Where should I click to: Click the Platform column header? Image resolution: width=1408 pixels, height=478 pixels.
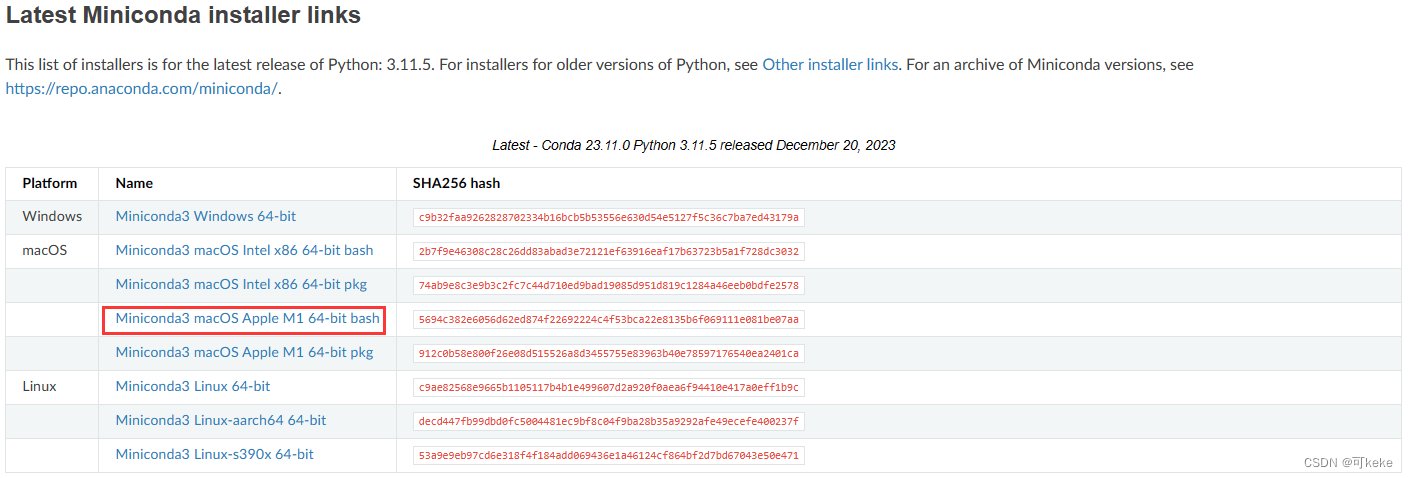[x=50, y=183]
